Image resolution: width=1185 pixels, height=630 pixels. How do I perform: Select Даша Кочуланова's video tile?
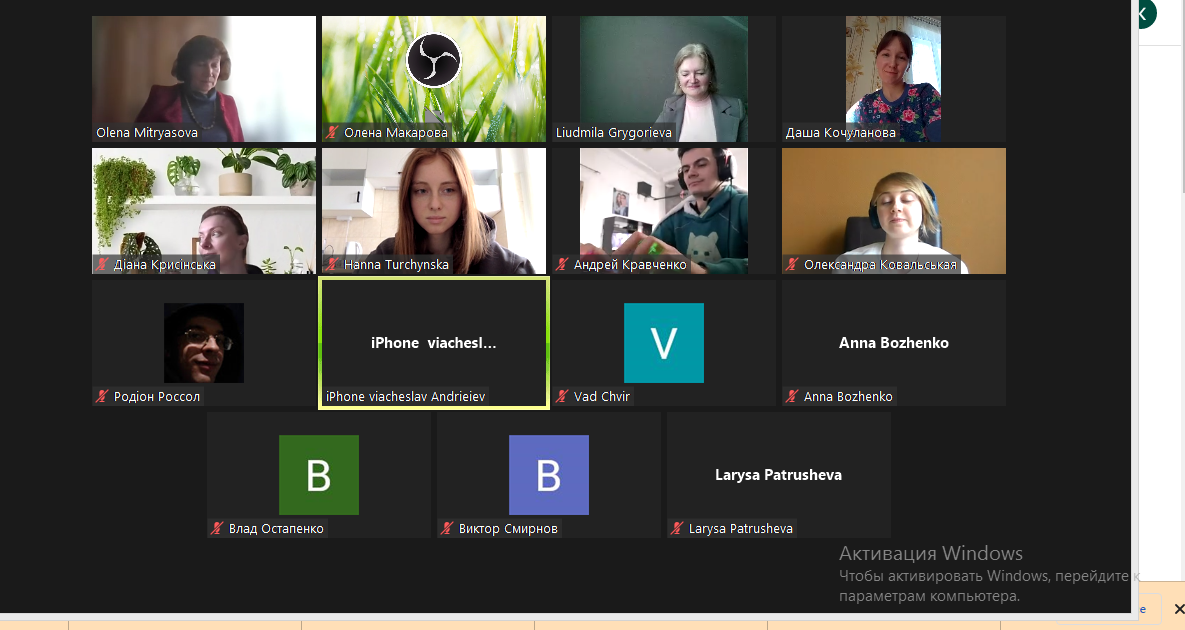pyautogui.click(x=893, y=79)
